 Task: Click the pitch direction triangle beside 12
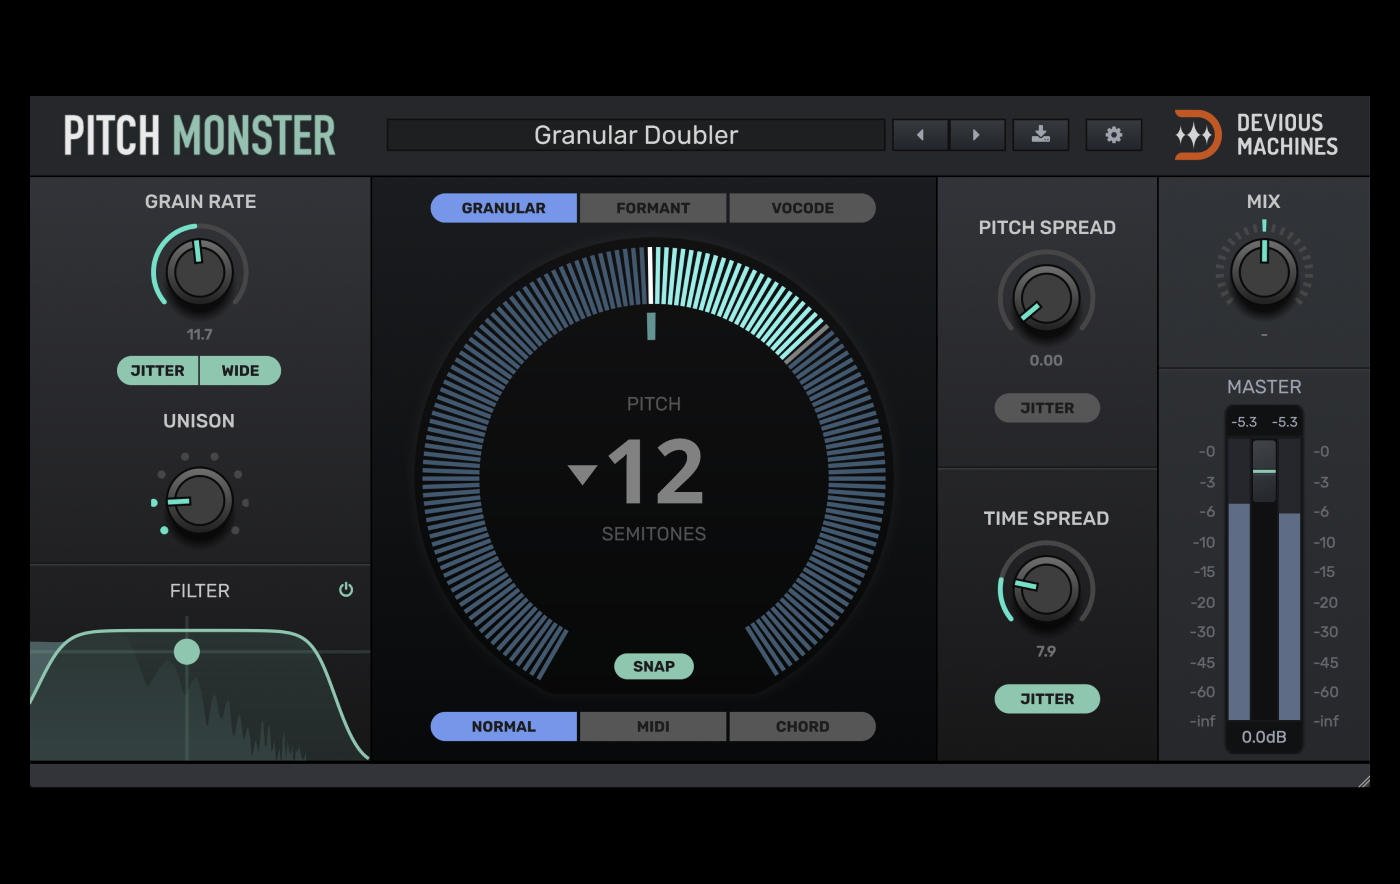pos(582,474)
